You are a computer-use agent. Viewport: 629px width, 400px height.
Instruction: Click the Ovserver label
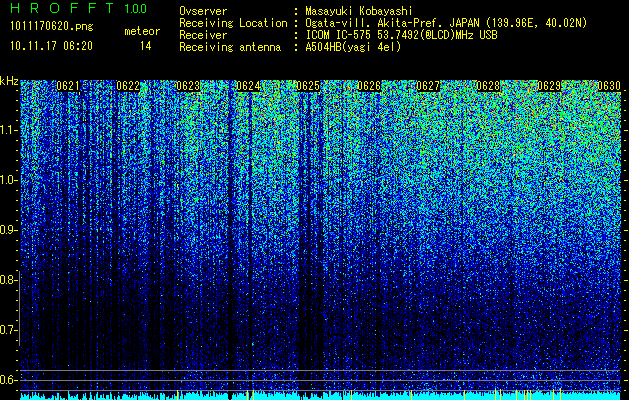[x=203, y=11]
